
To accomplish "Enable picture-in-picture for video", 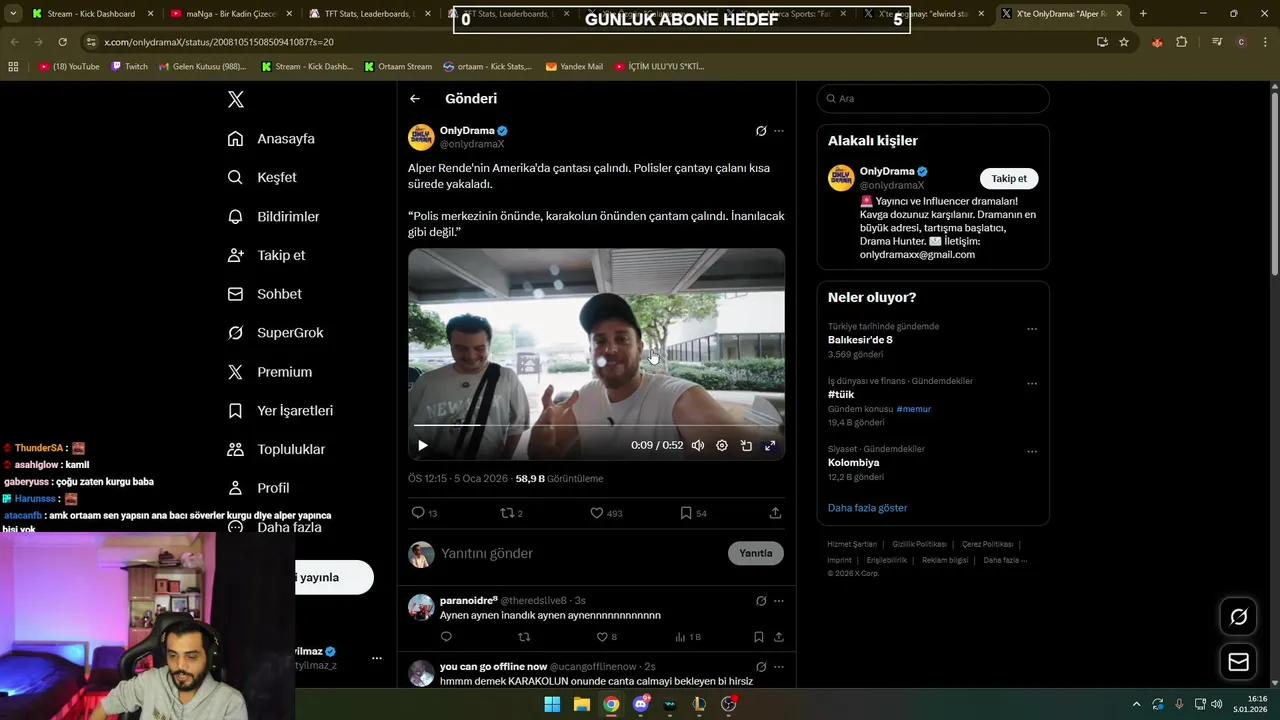I will click(x=746, y=446).
